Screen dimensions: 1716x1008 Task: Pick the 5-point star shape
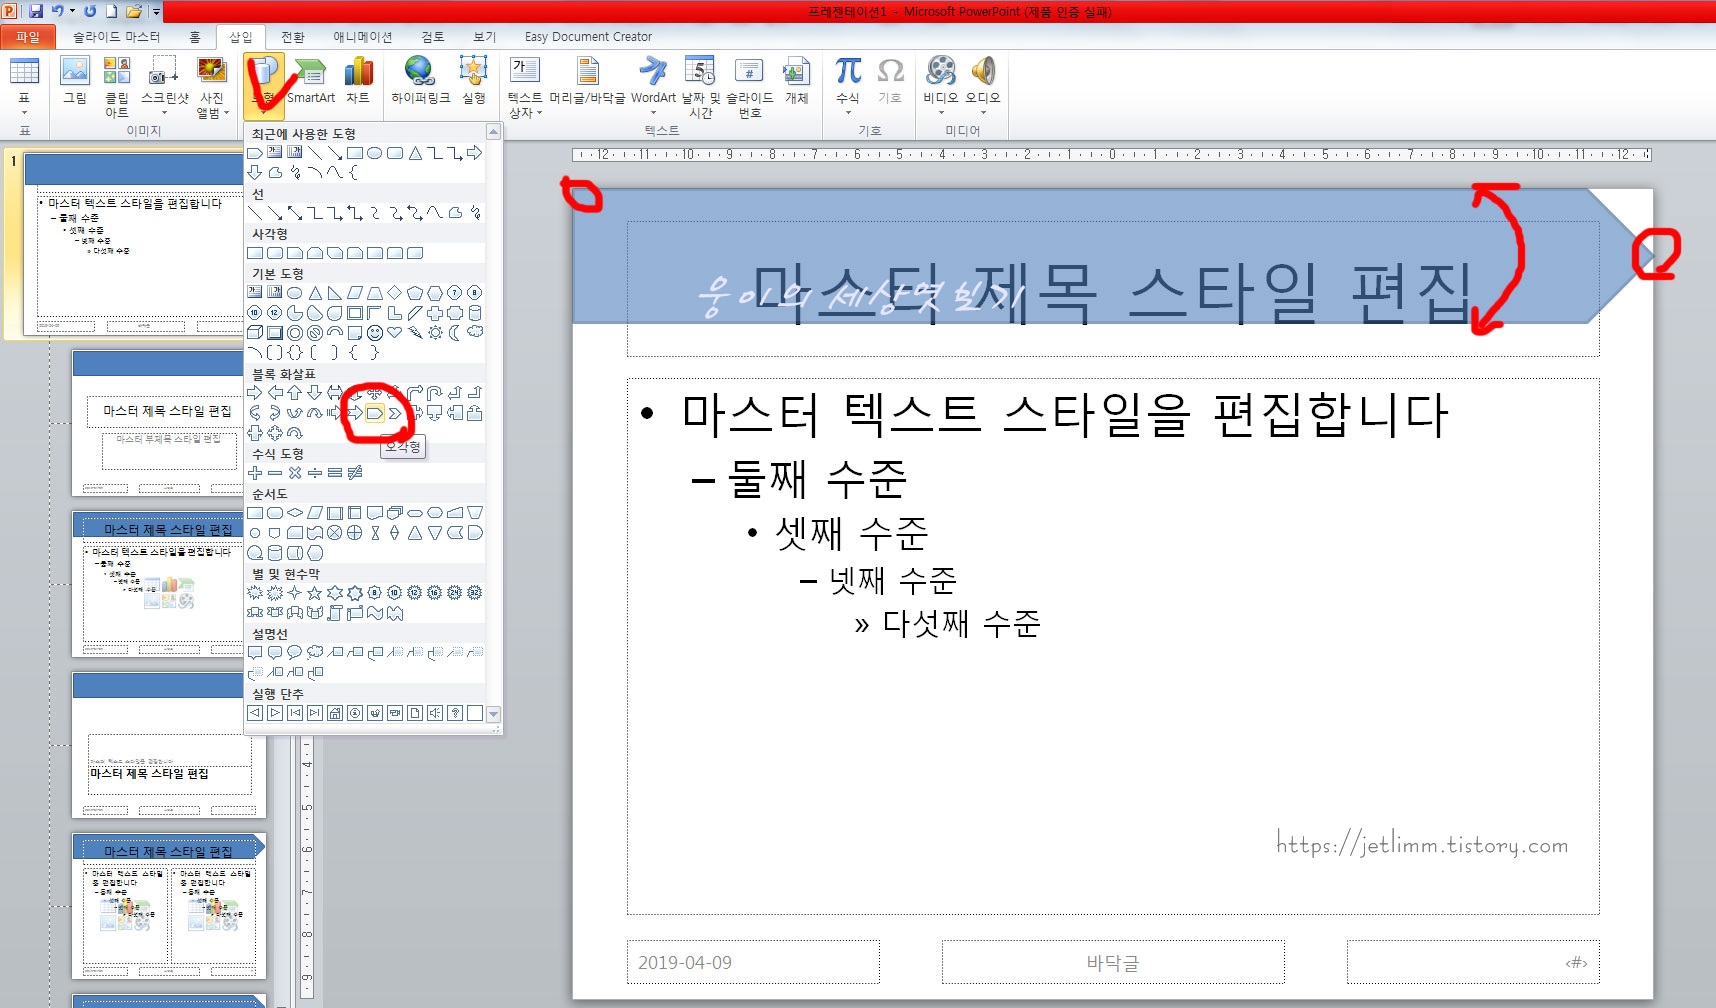[315, 593]
